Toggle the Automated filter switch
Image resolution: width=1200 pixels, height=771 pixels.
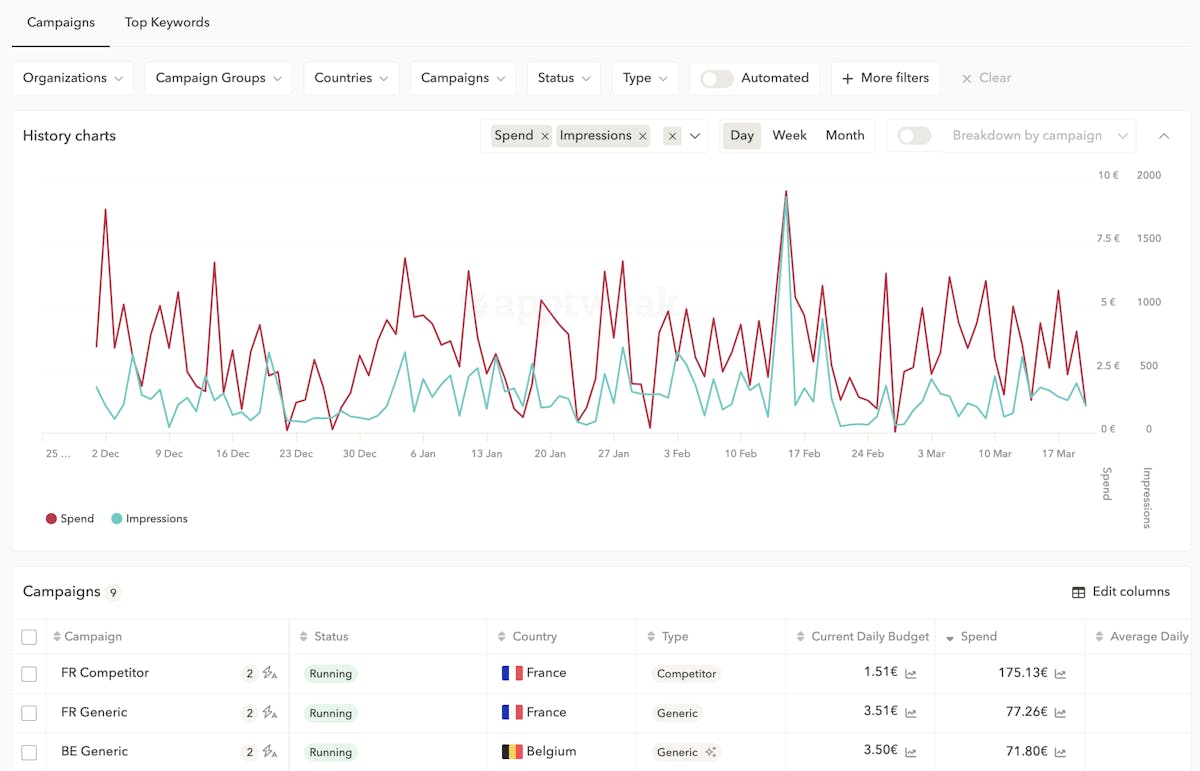716,78
